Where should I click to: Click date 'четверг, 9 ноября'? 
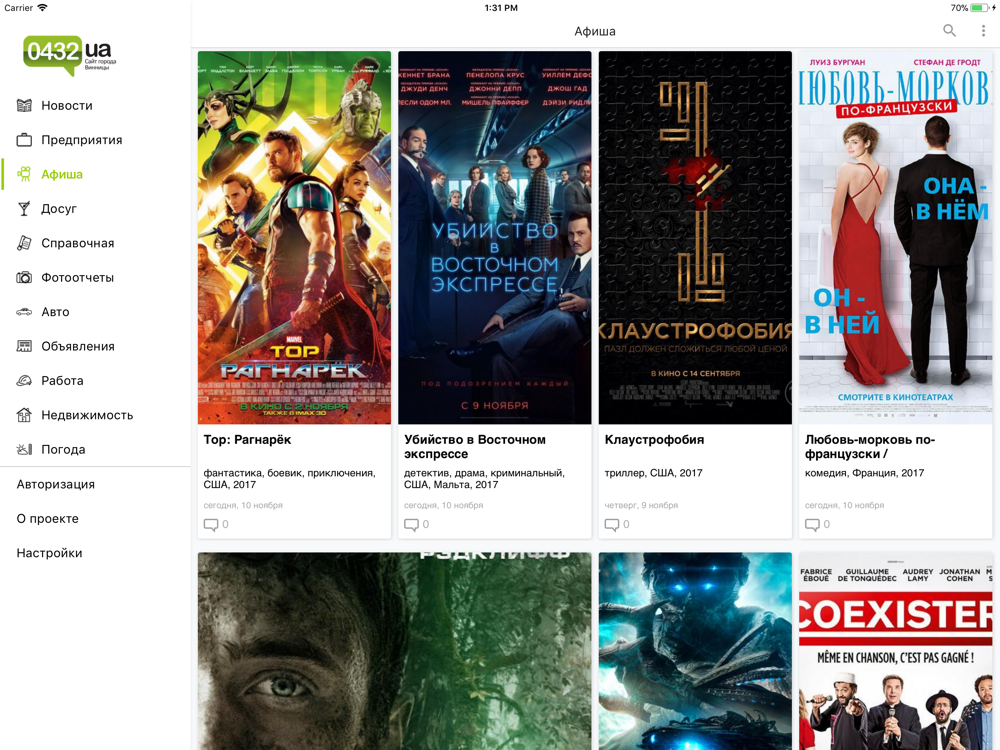click(641, 505)
